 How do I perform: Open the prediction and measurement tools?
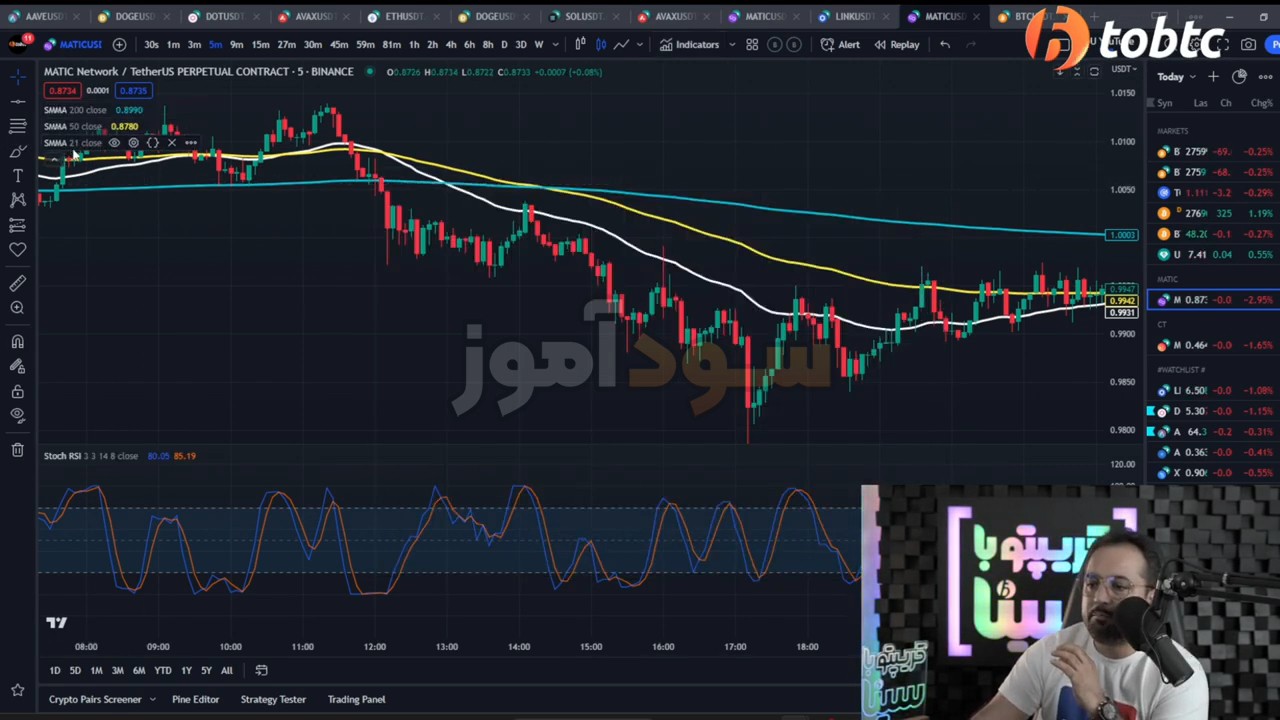click(18, 225)
